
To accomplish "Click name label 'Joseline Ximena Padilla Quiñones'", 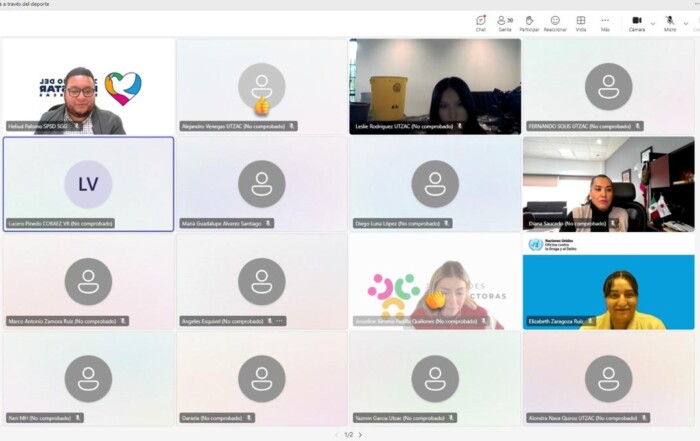I will 416,321.
